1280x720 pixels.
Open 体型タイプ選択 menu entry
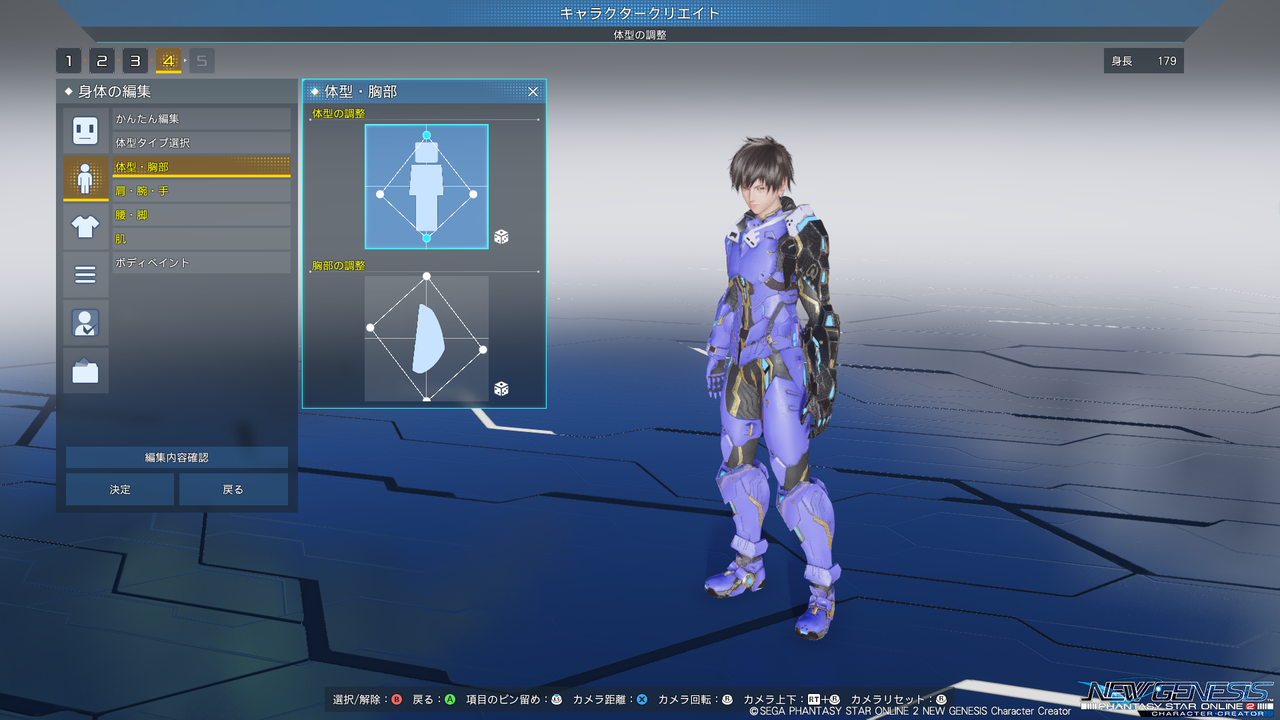[x=201, y=143]
